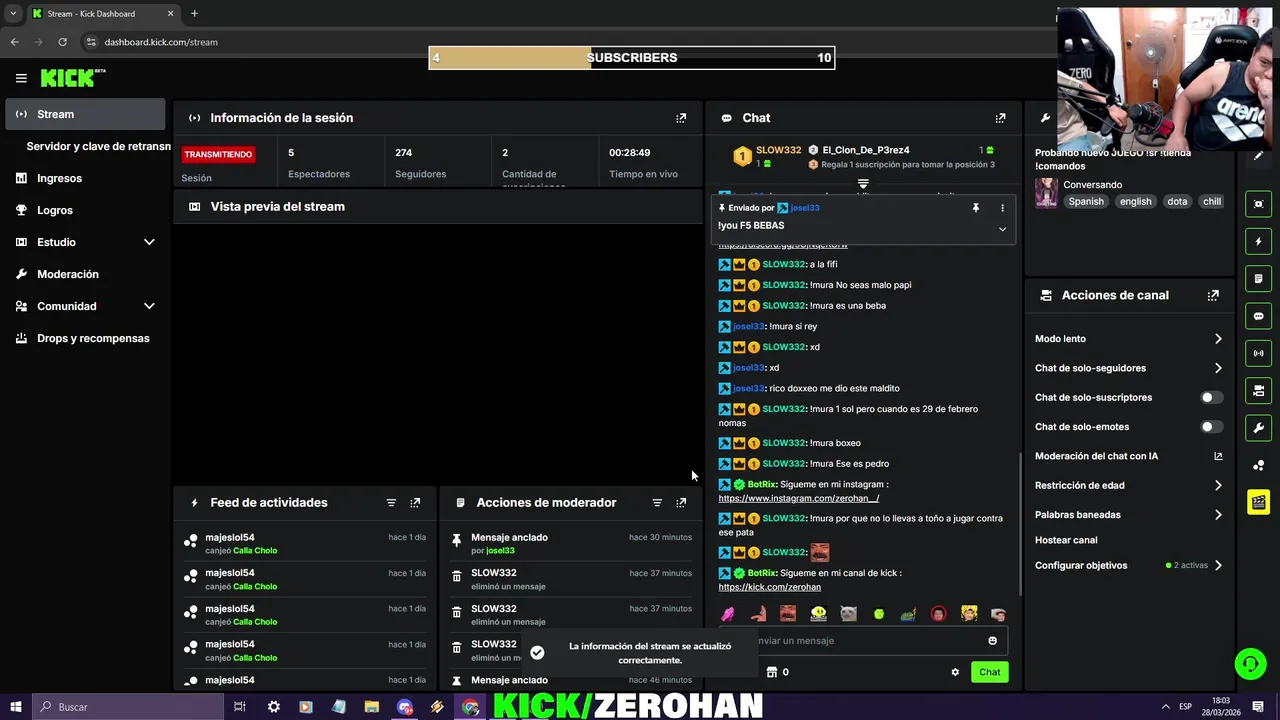The width and height of the screenshot is (1280, 720).
Task: Reload the page in browser
Action: 62,42
